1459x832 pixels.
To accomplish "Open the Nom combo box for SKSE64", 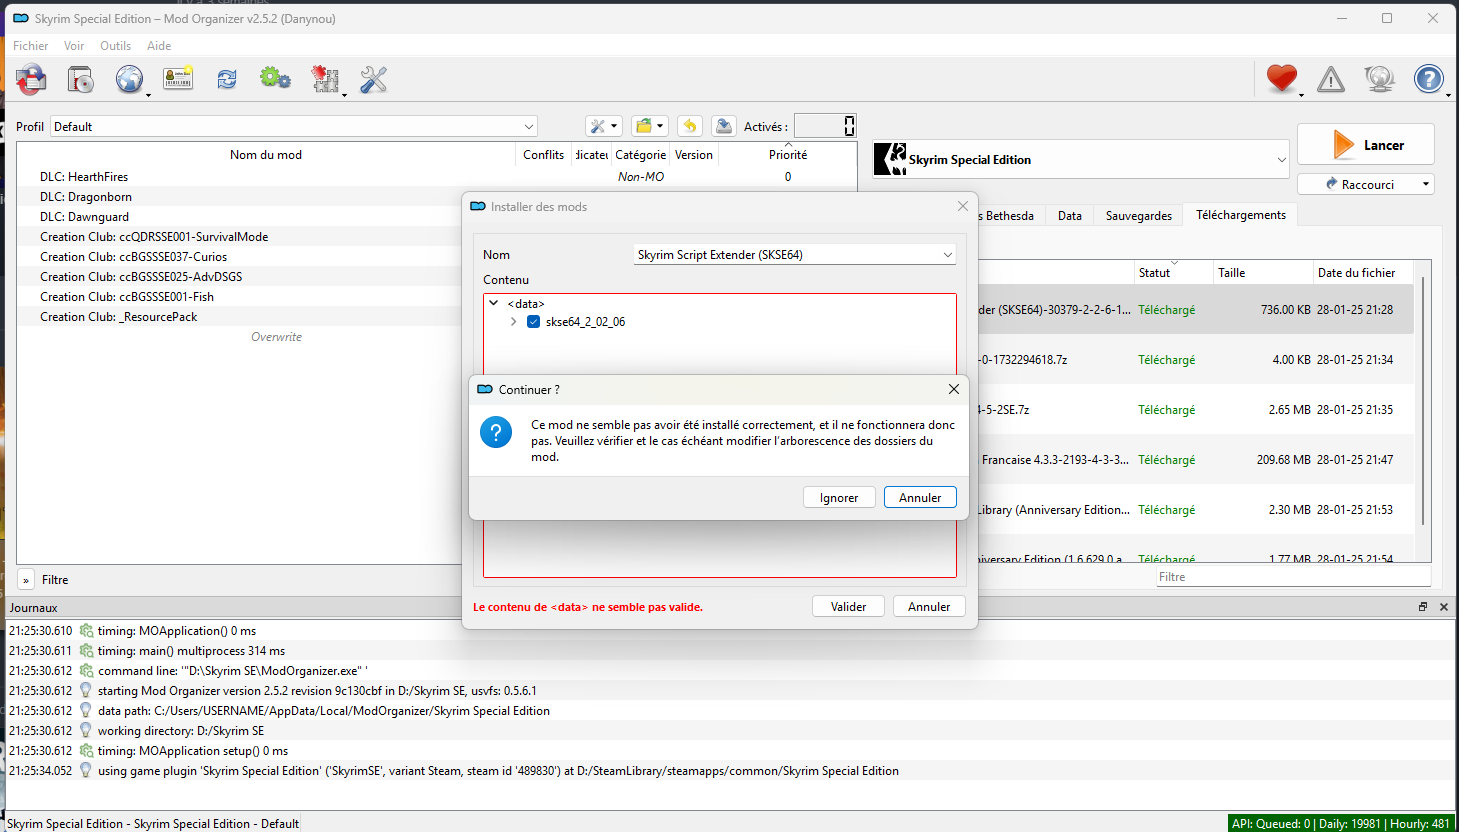I will tap(795, 255).
